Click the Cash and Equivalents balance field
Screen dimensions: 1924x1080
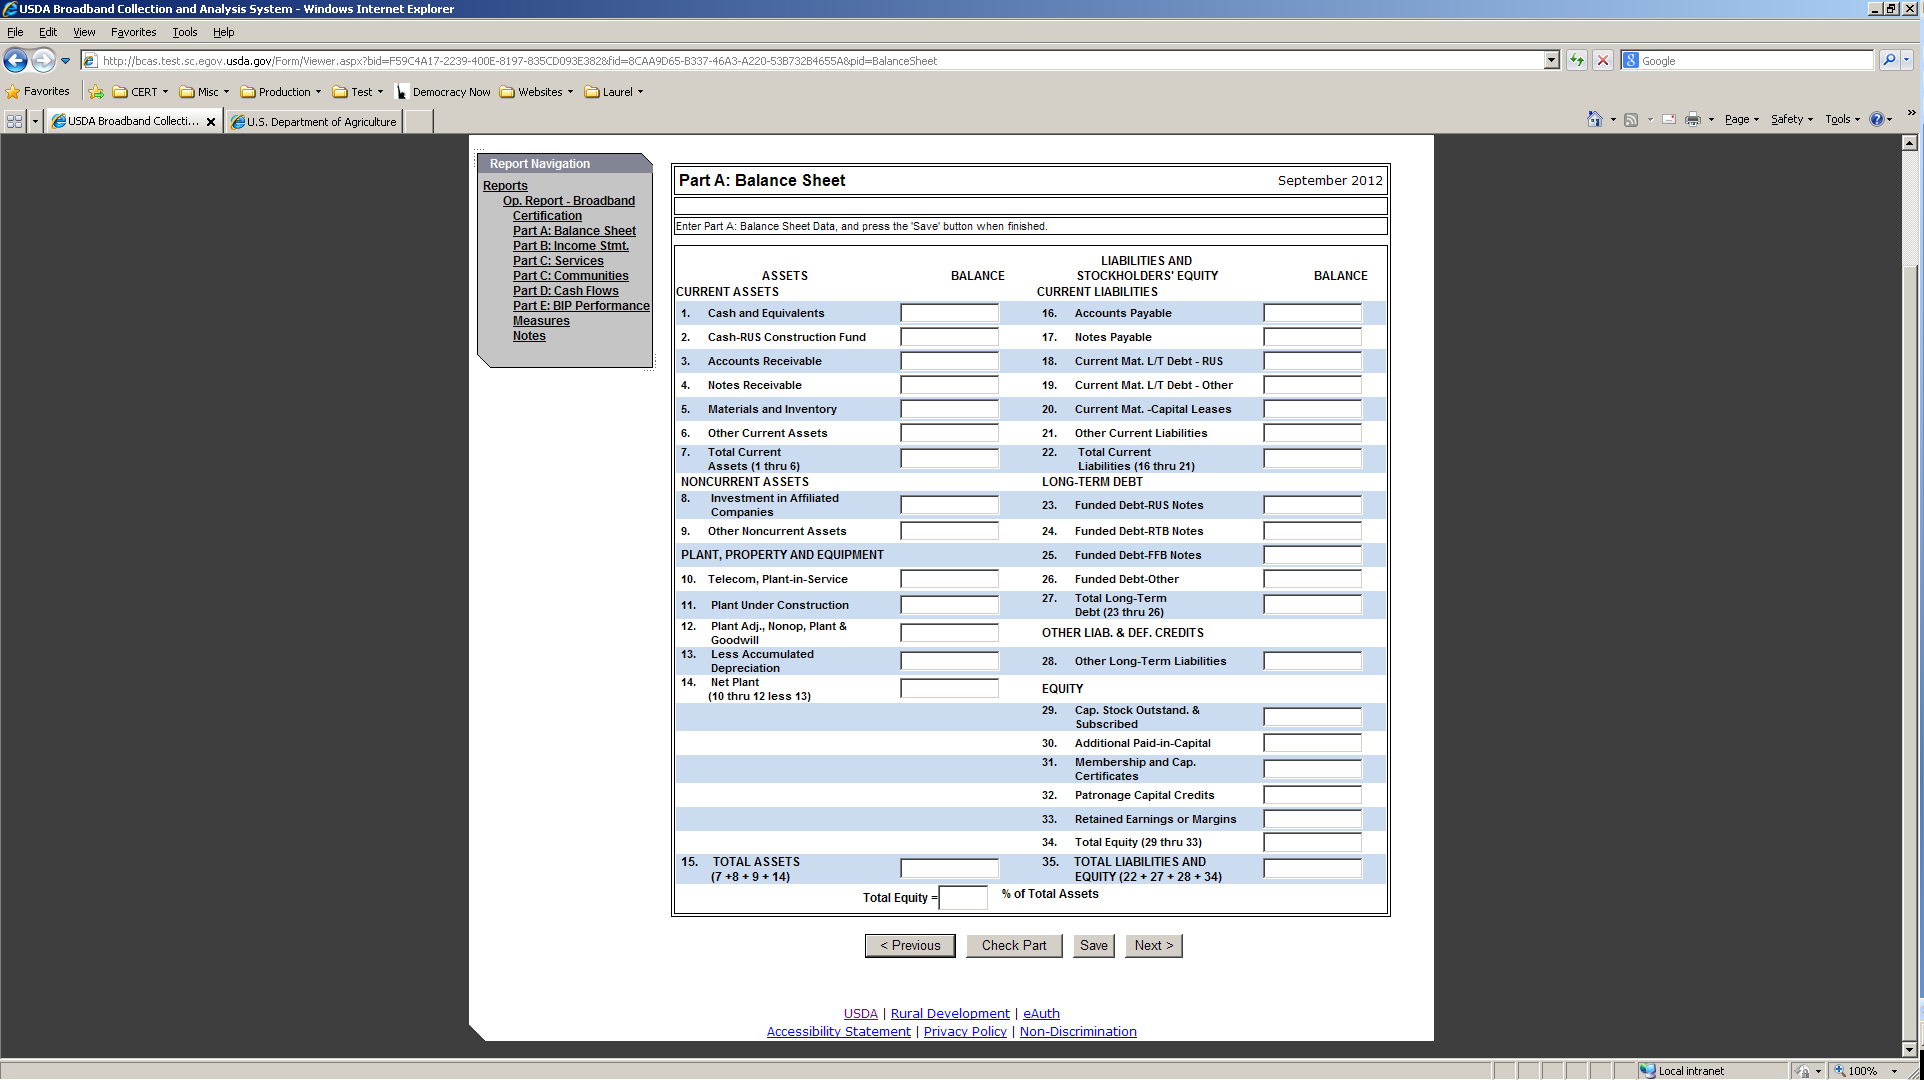coord(949,314)
